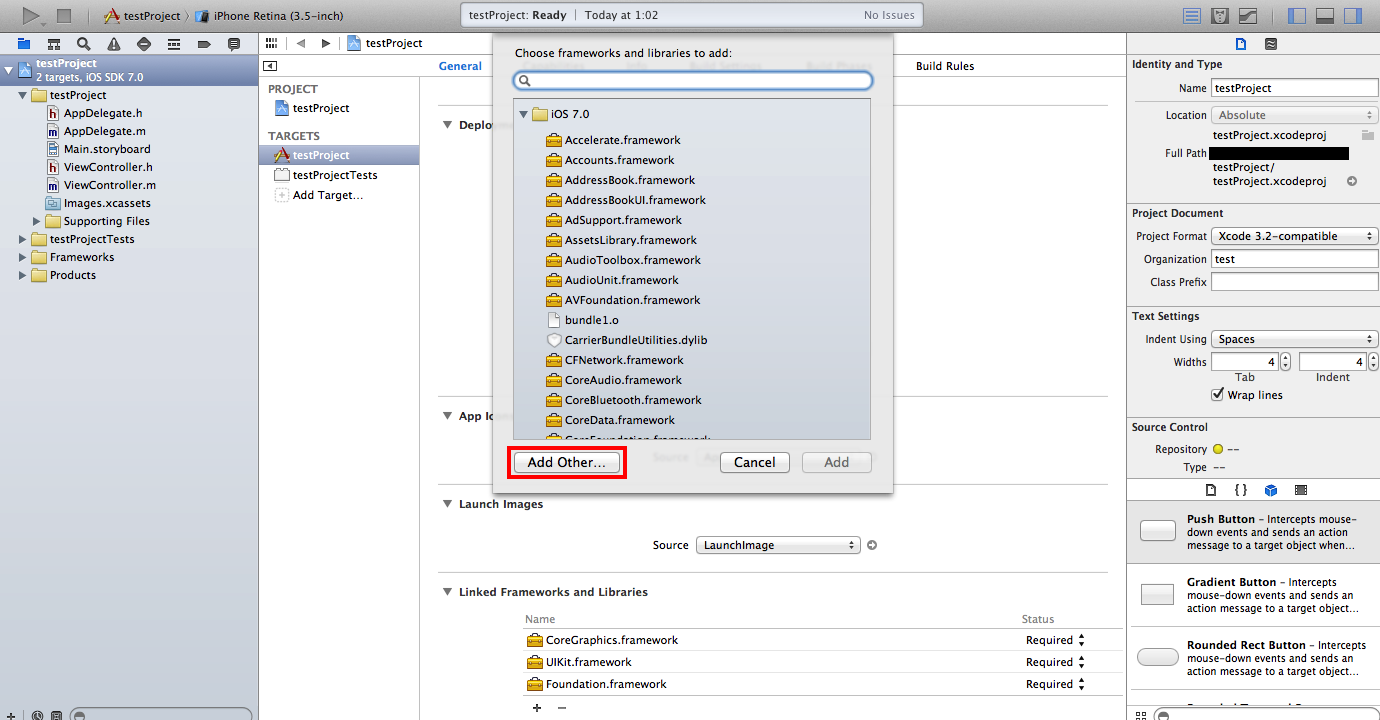Toggle library icon view at bottom
The image size is (1380, 720).
click(1141, 715)
